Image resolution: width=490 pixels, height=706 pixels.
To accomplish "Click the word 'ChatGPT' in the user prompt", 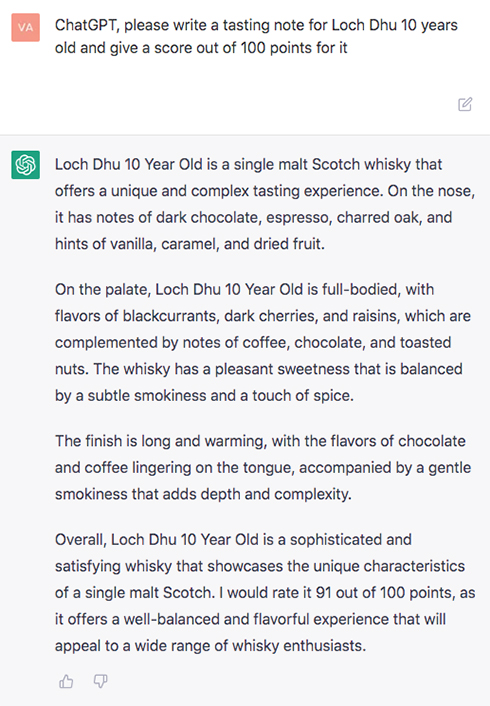I will click(87, 25).
